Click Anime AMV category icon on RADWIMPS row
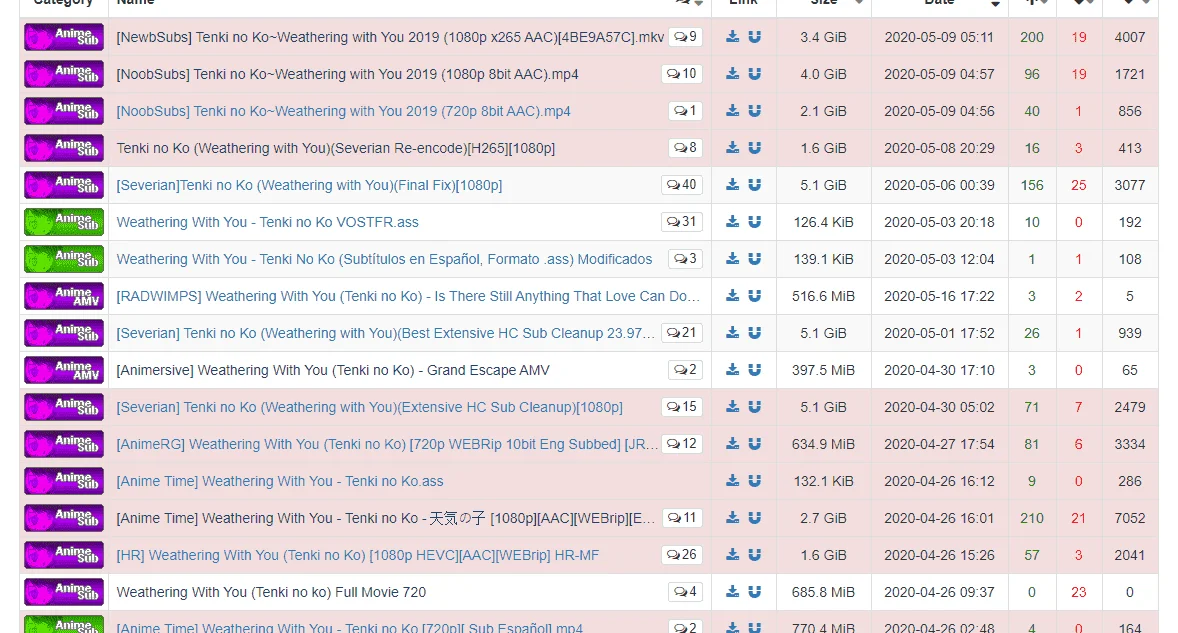The height and width of the screenshot is (633, 1178). coord(64,296)
